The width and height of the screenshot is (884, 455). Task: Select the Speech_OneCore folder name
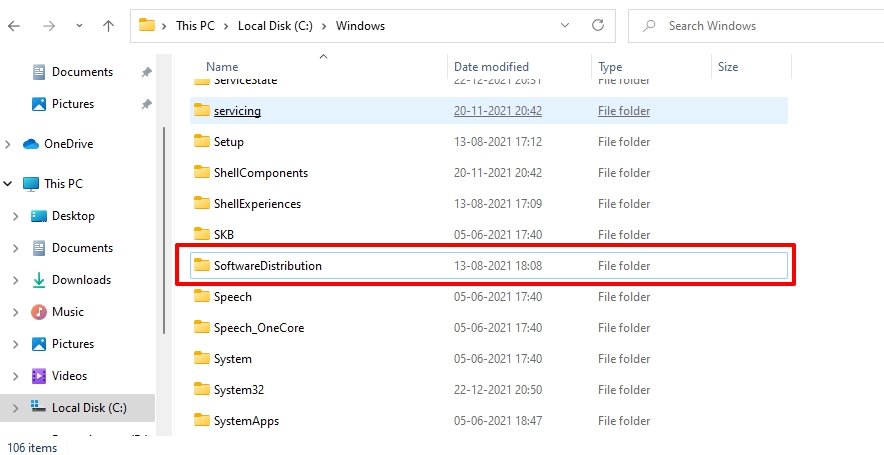pos(259,328)
